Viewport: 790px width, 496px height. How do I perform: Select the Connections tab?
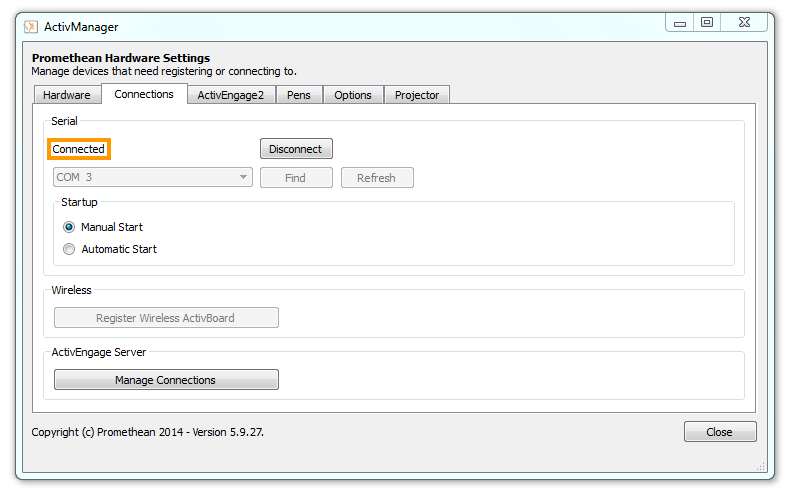point(144,94)
